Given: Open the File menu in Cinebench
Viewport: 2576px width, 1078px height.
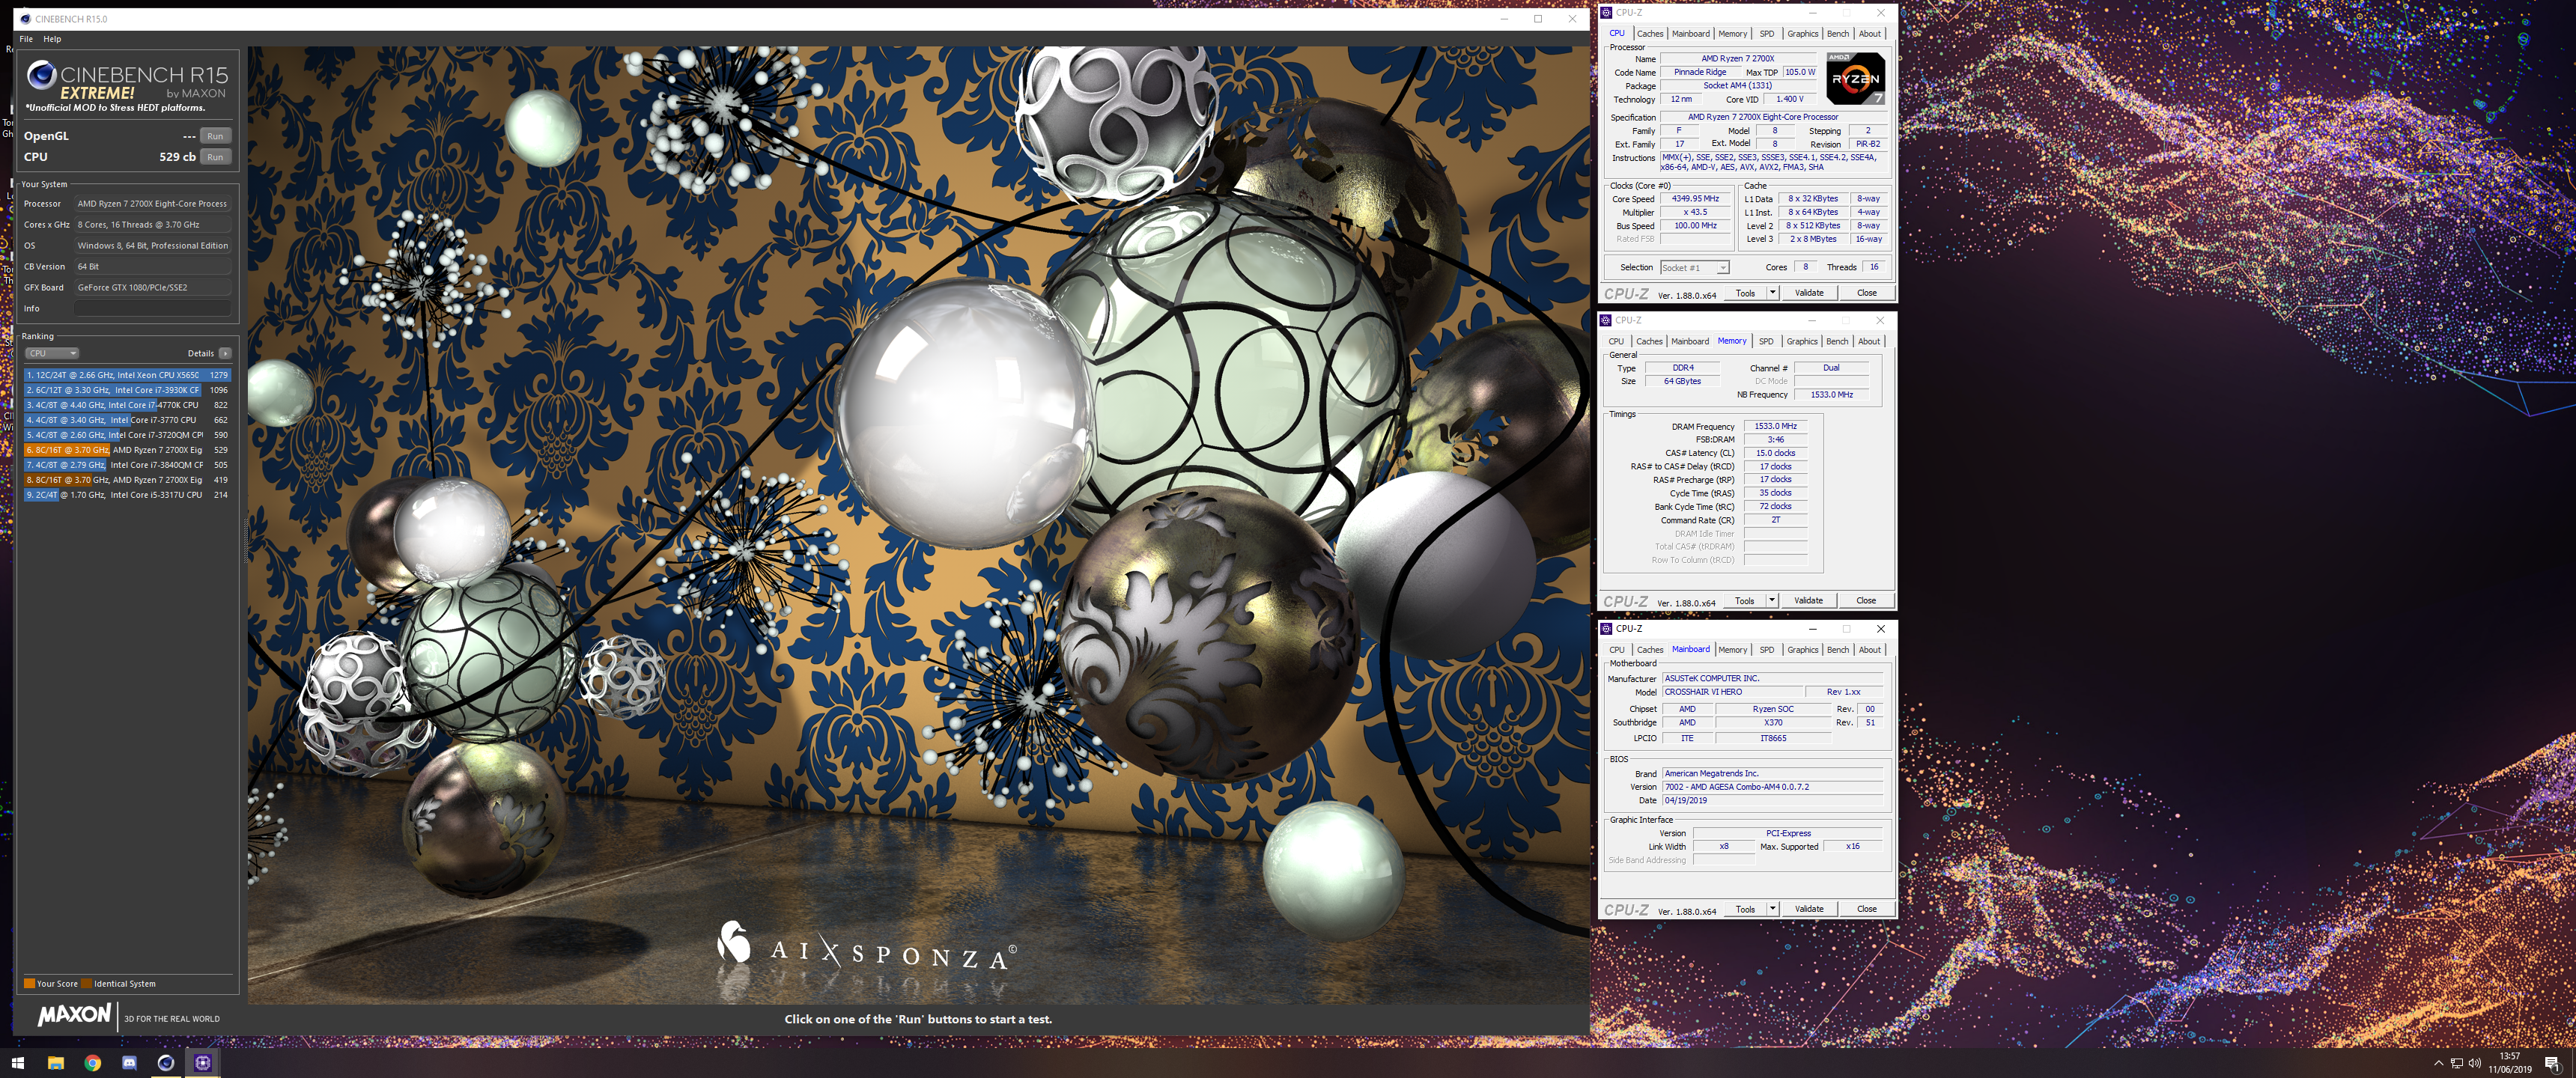Looking at the screenshot, I should pyautogui.click(x=26, y=39).
